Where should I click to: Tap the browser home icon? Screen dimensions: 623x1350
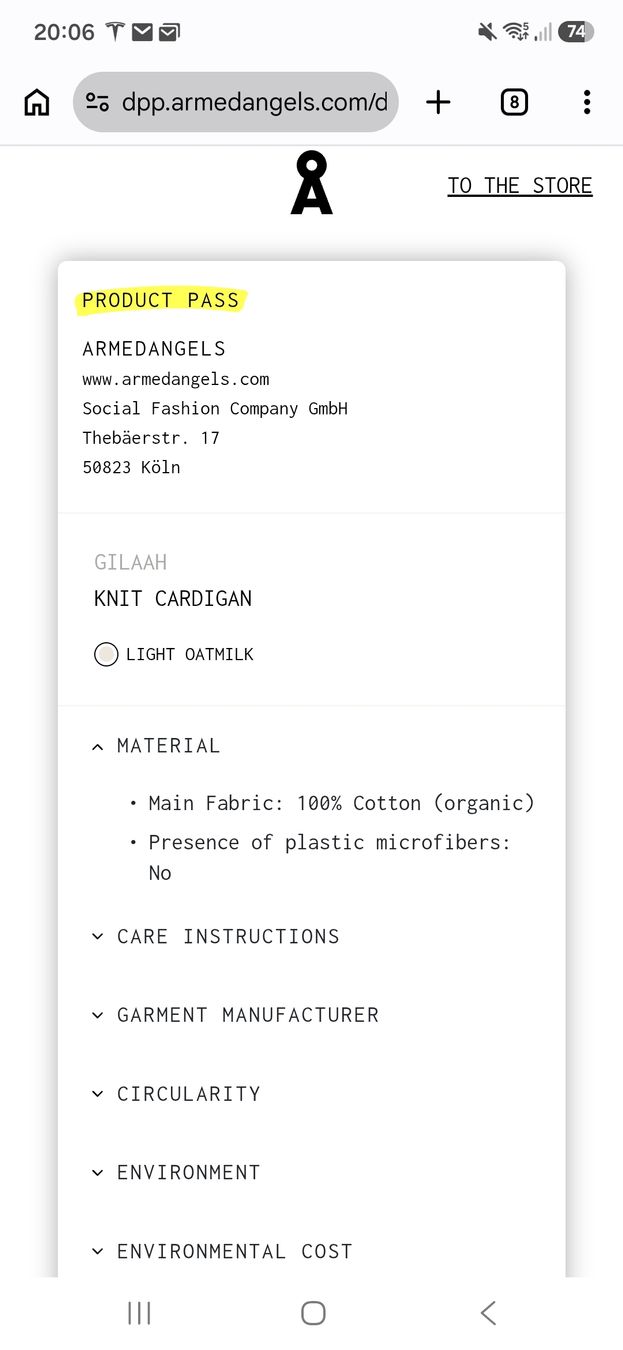(x=37, y=102)
